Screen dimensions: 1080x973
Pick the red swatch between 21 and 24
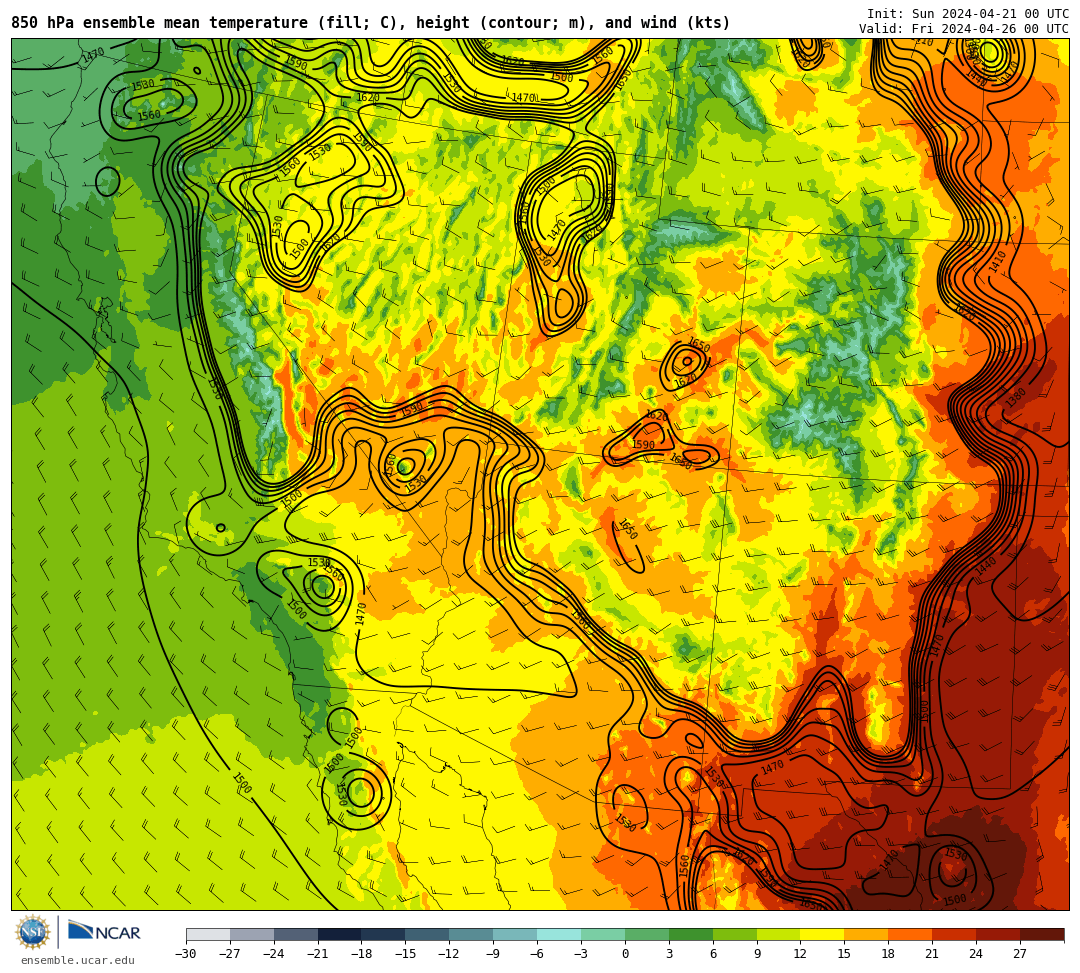[x=955, y=934]
